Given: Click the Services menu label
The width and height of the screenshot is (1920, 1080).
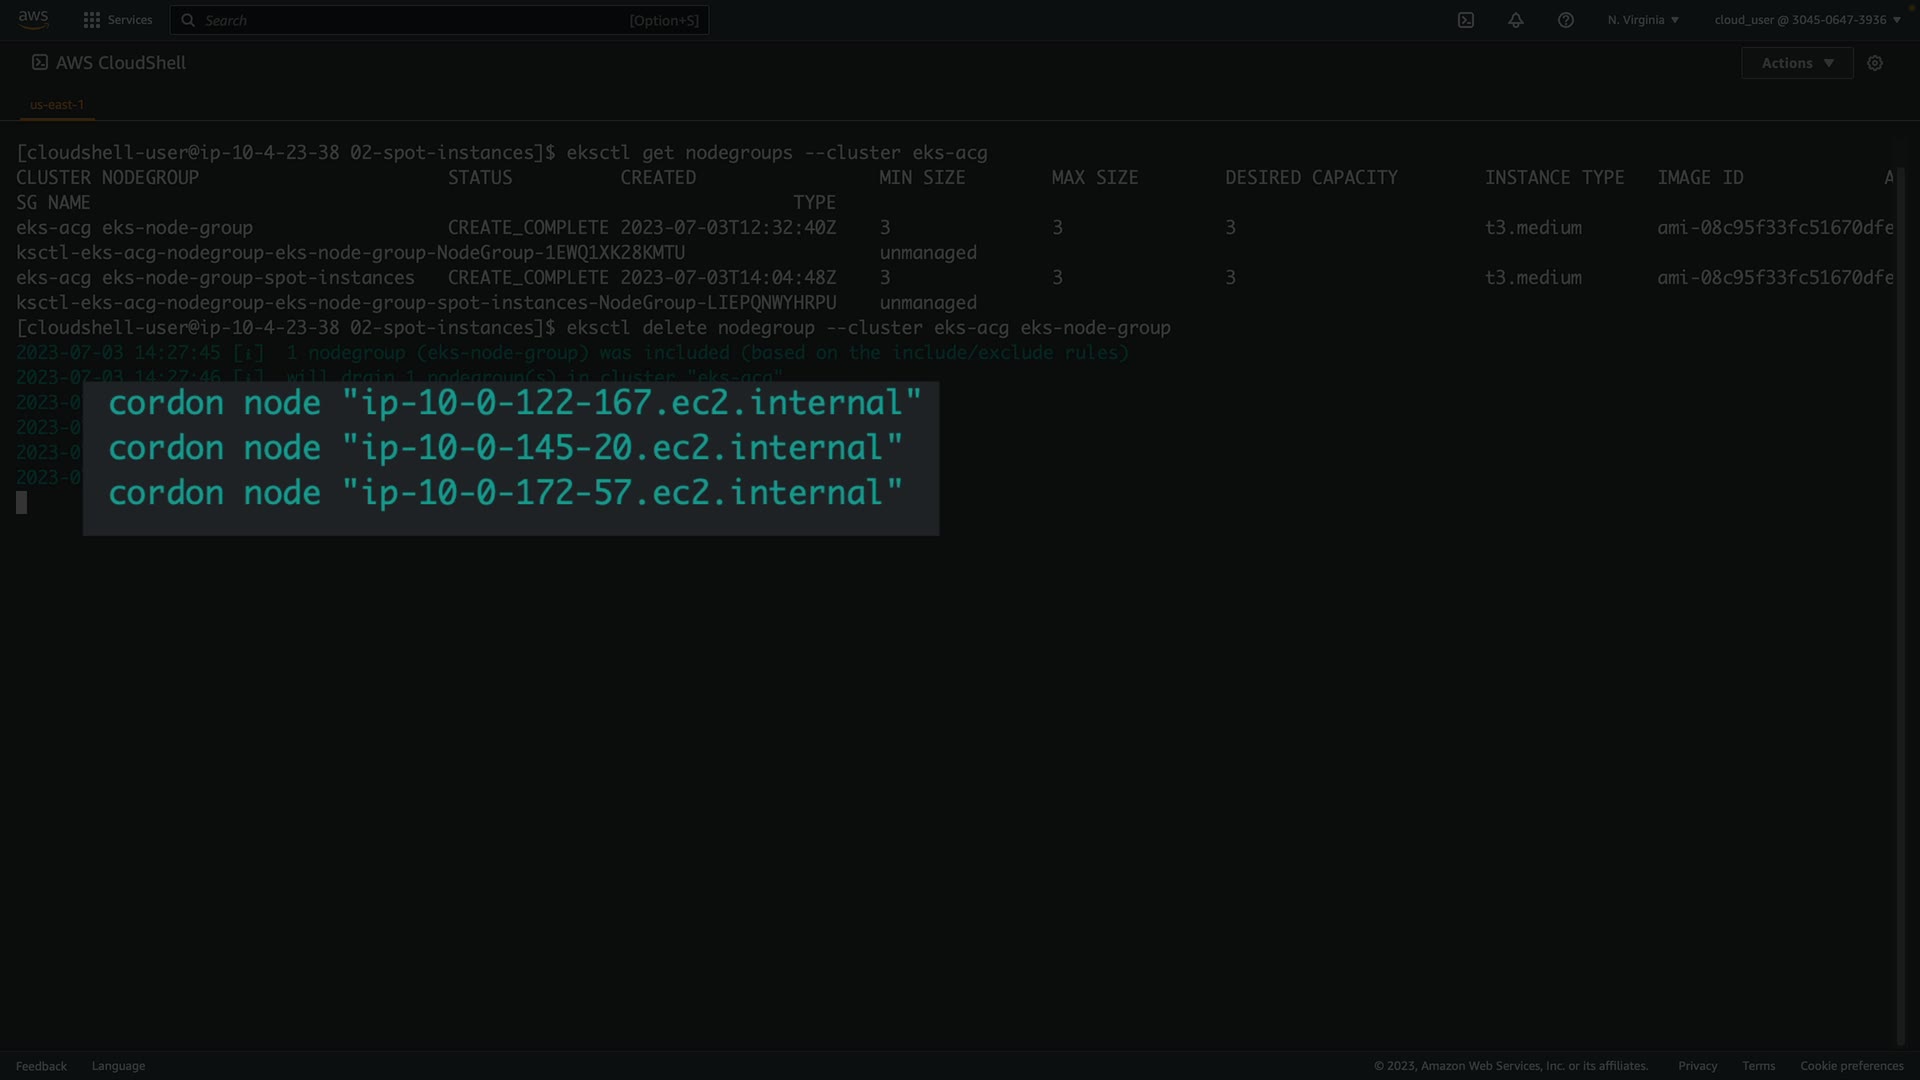Looking at the screenshot, I should coord(130,20).
